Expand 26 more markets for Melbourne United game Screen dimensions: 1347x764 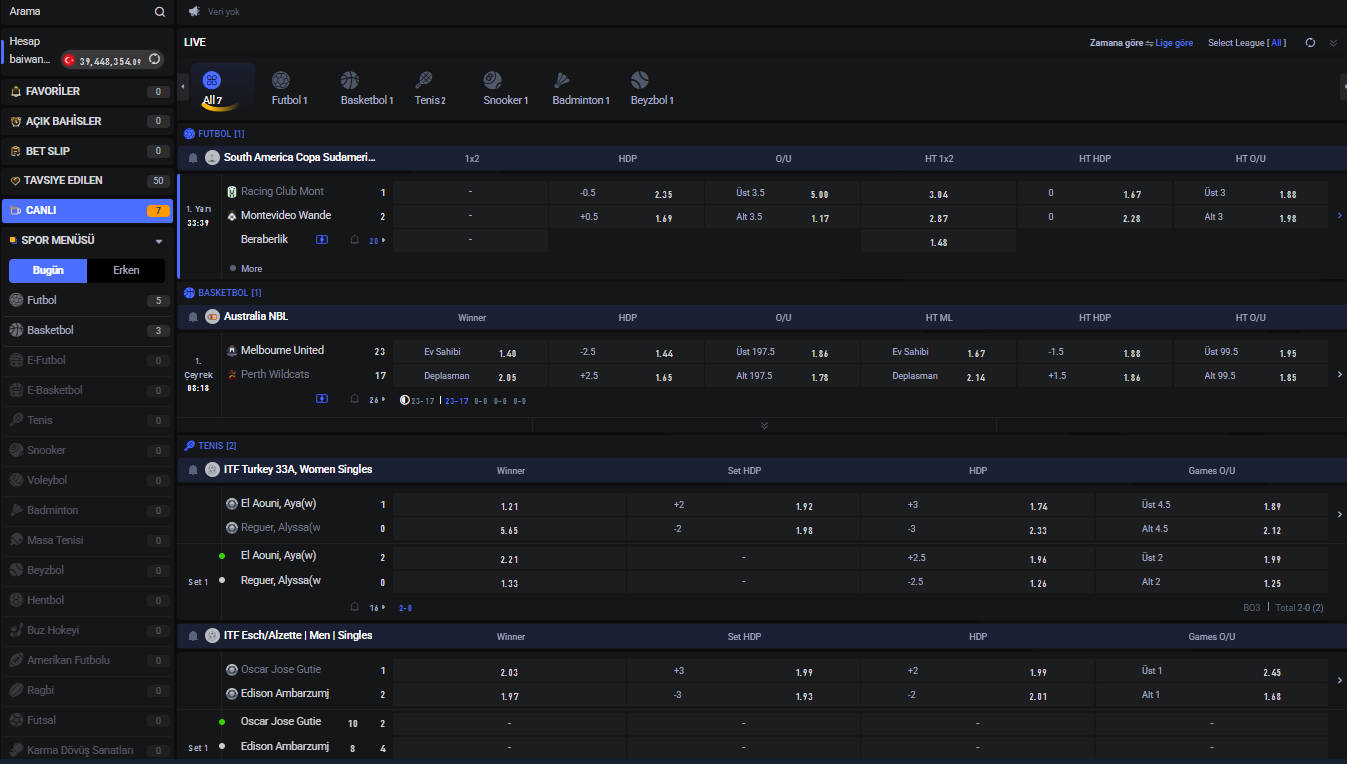tap(377, 400)
